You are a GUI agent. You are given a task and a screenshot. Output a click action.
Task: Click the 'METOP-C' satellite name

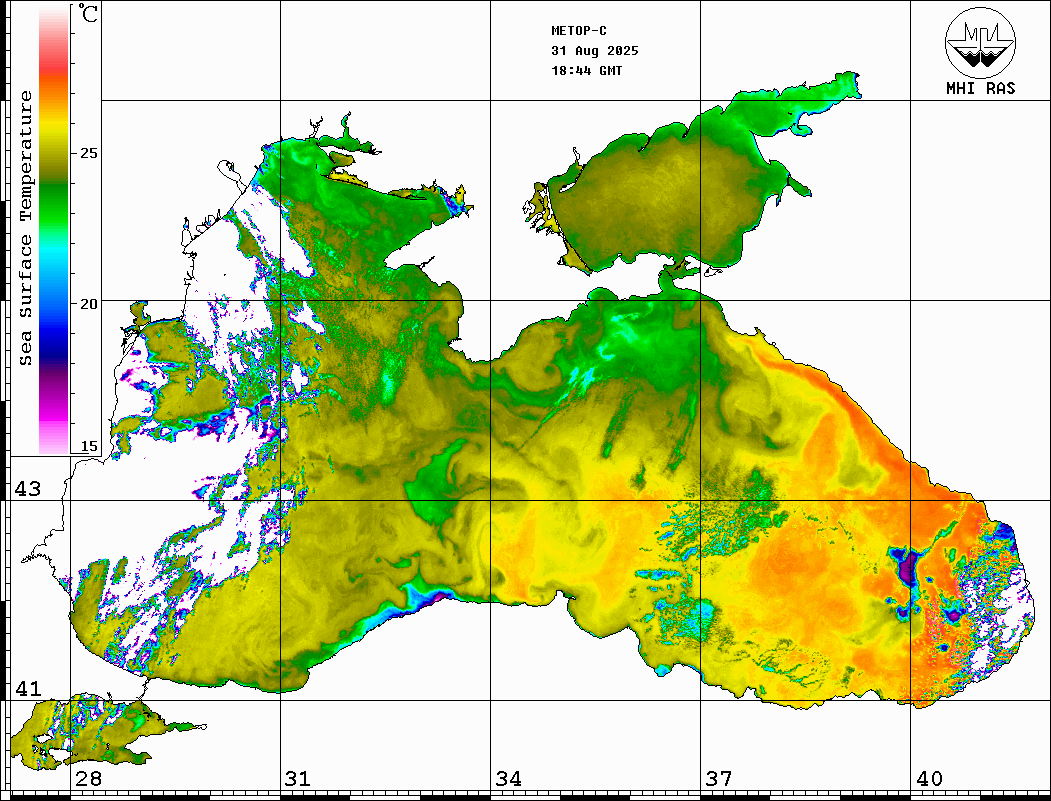coord(579,31)
